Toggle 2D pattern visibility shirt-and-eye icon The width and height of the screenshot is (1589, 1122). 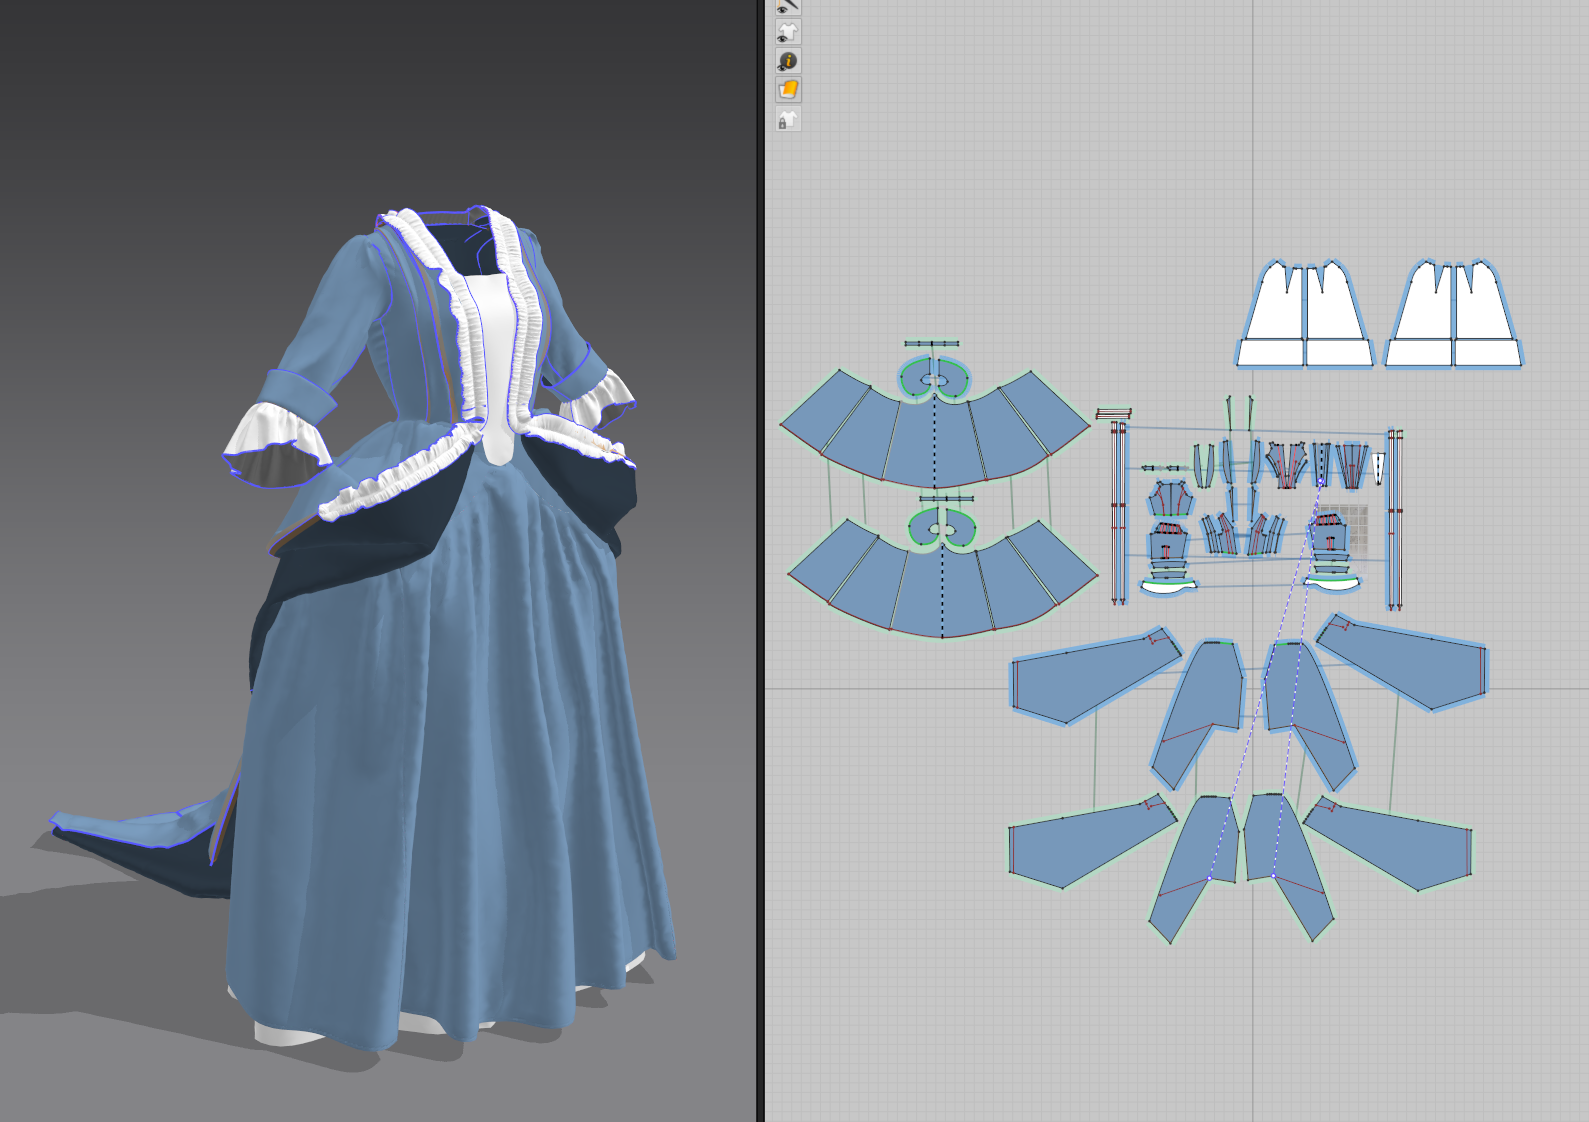coord(788,33)
